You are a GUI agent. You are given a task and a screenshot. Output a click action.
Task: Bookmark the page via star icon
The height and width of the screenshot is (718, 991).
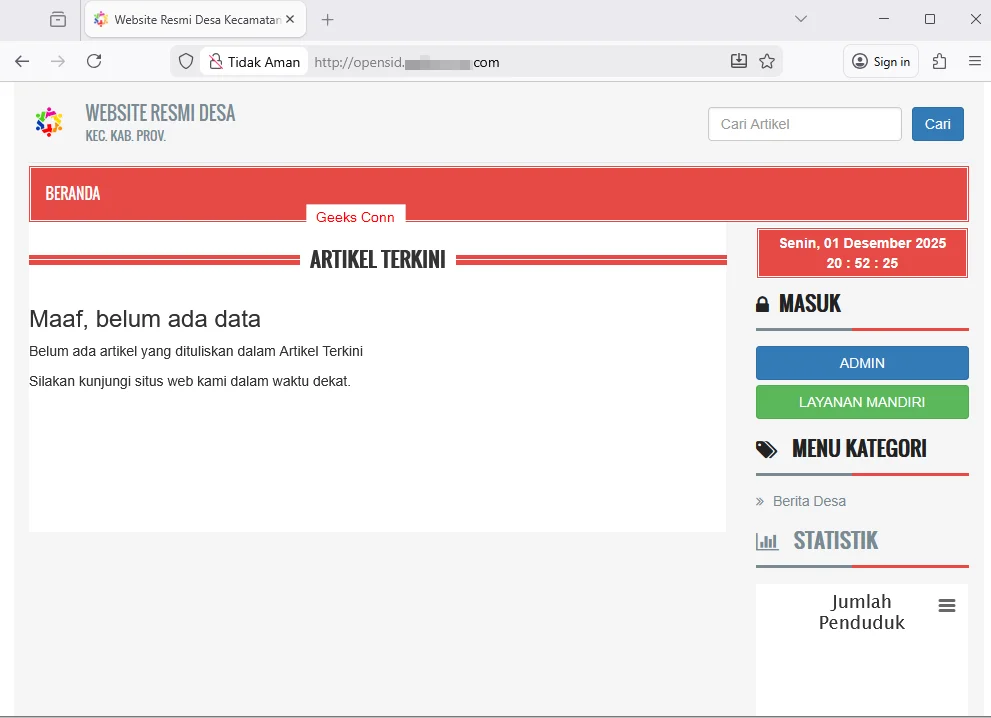click(767, 61)
